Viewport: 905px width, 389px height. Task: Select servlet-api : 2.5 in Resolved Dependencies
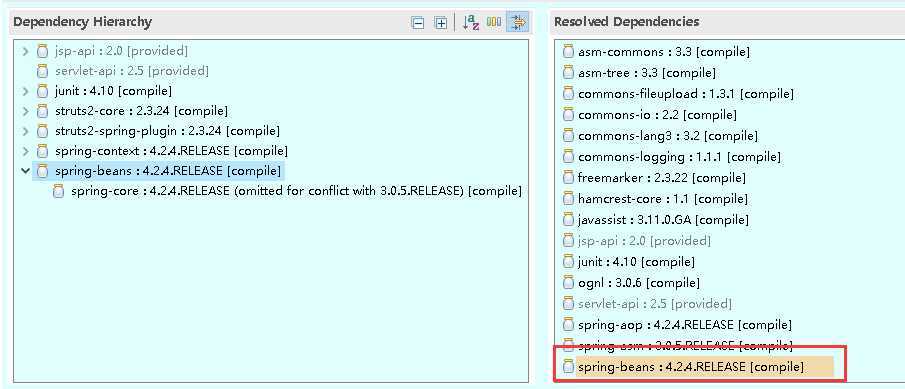655,304
